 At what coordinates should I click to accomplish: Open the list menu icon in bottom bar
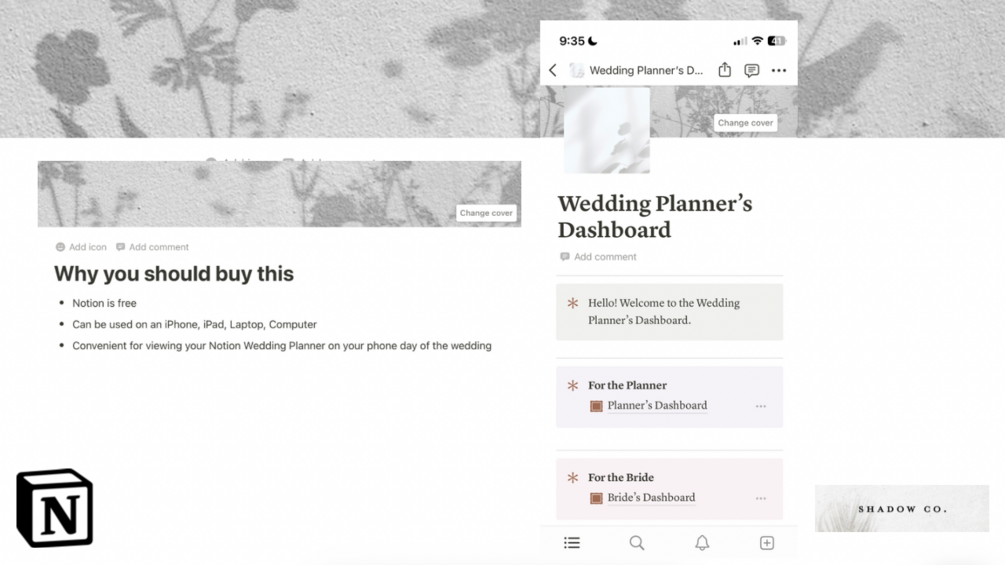572,543
